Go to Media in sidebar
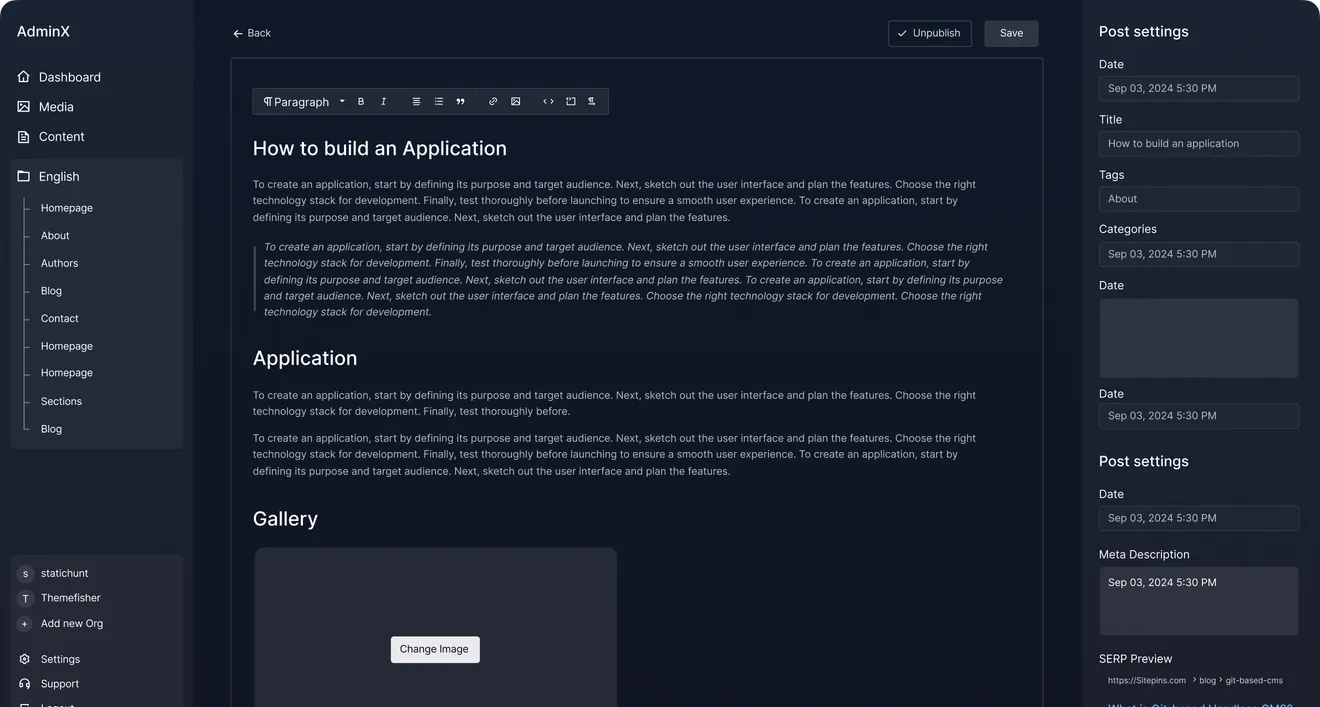Image resolution: width=1320 pixels, height=707 pixels. (x=56, y=107)
